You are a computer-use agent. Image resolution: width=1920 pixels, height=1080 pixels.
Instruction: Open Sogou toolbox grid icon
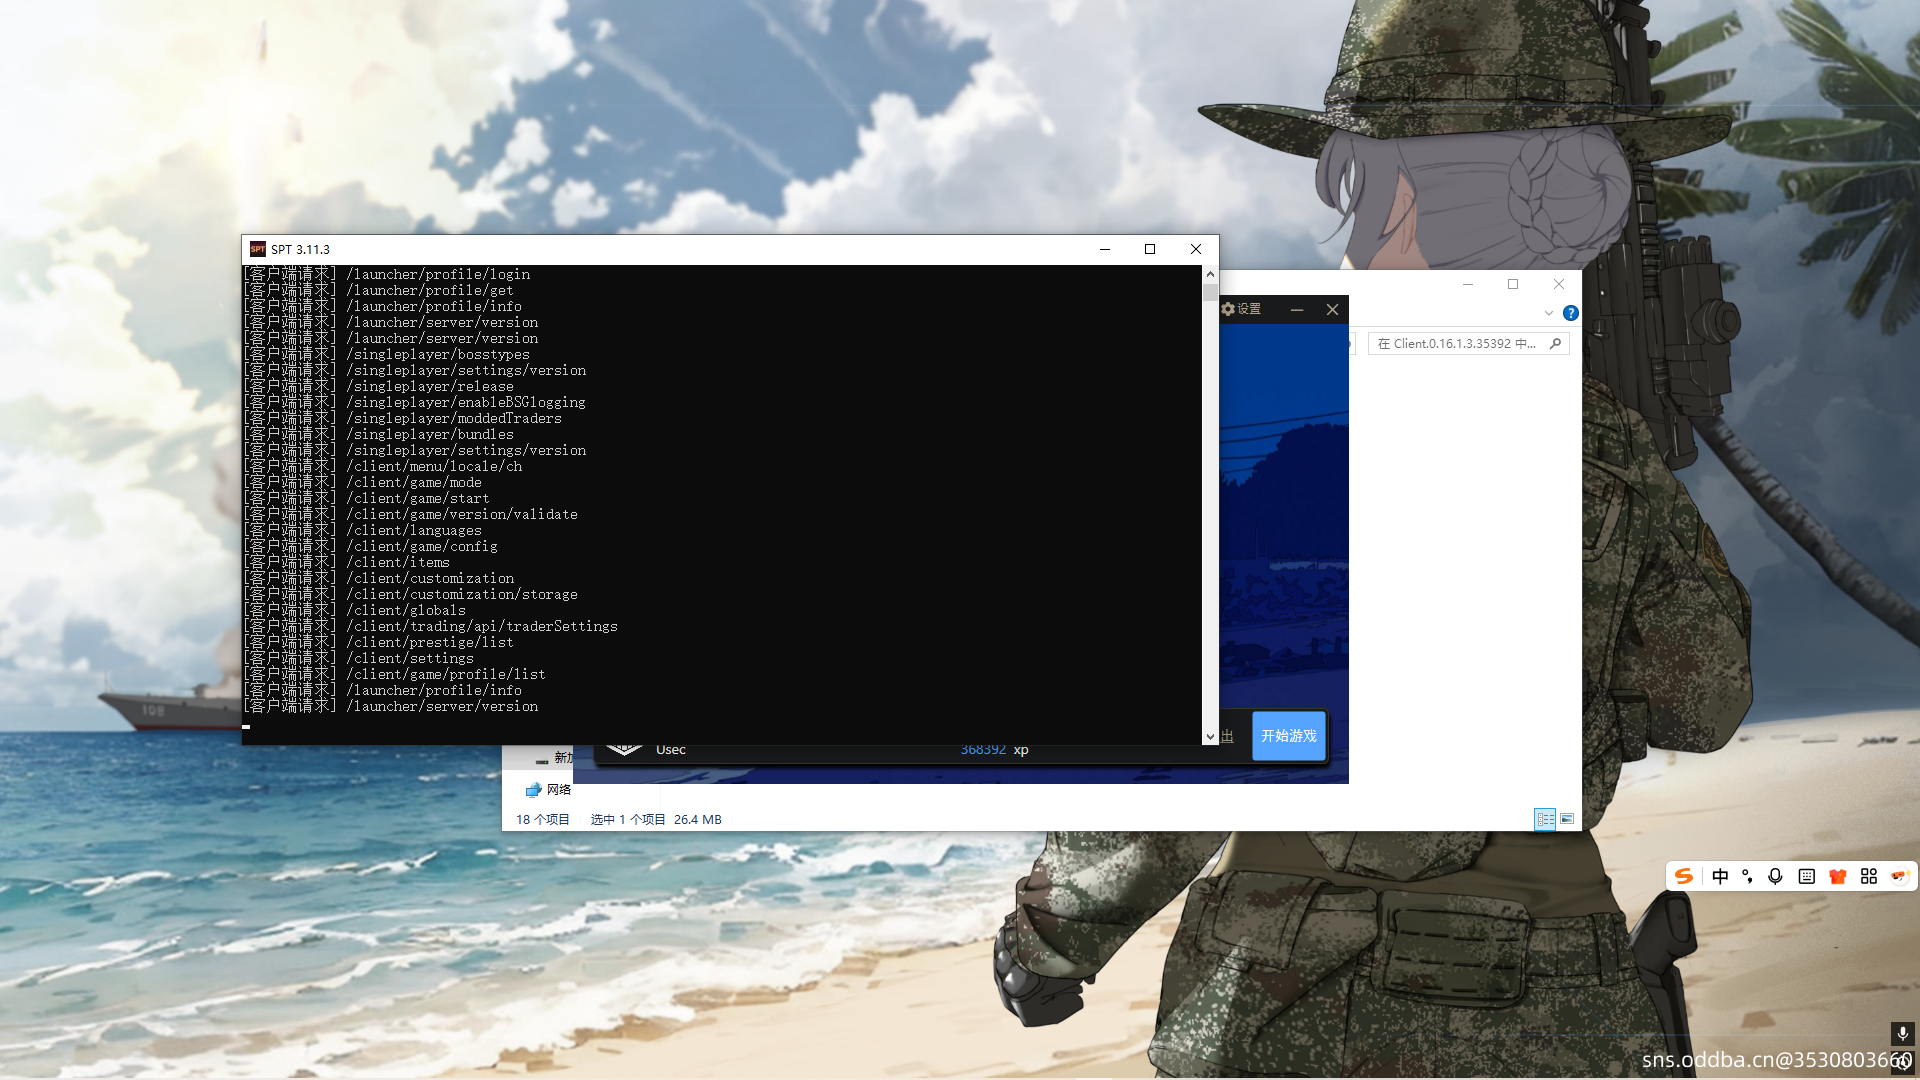pyautogui.click(x=1868, y=876)
